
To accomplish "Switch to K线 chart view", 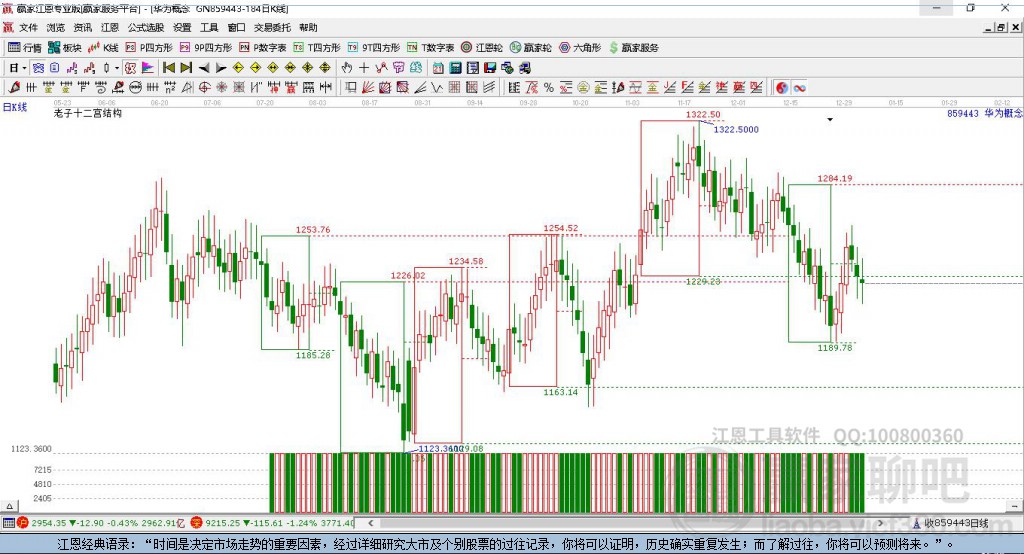I will tap(103, 48).
